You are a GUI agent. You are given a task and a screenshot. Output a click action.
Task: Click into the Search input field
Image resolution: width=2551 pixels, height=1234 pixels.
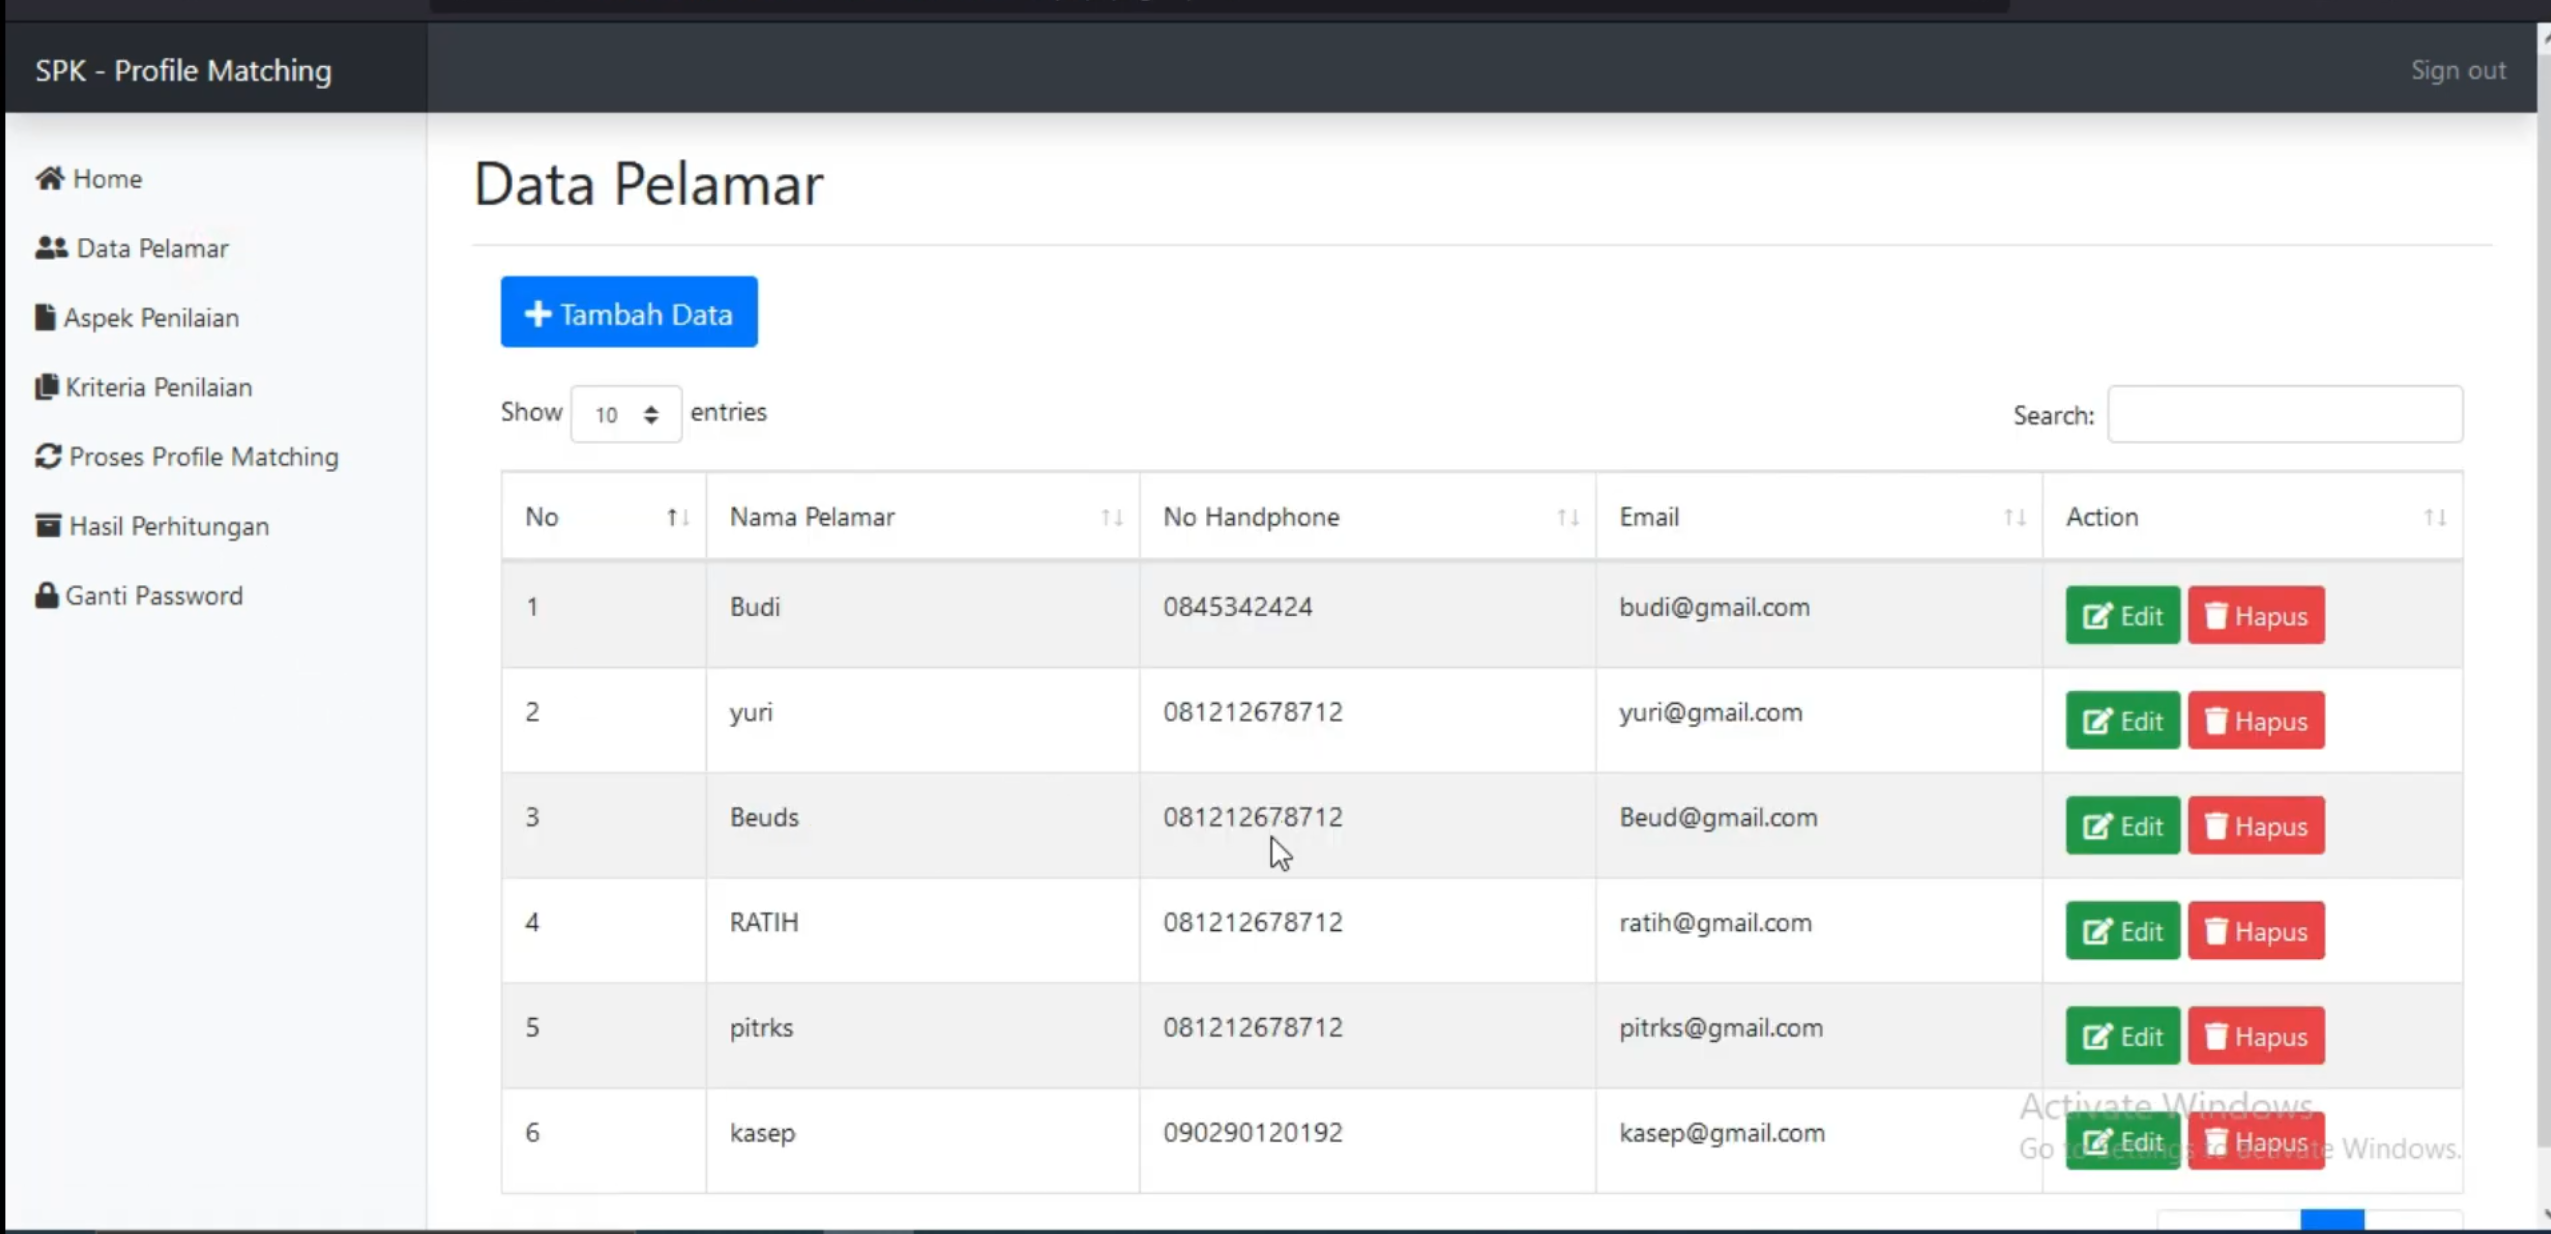[x=2285, y=414]
